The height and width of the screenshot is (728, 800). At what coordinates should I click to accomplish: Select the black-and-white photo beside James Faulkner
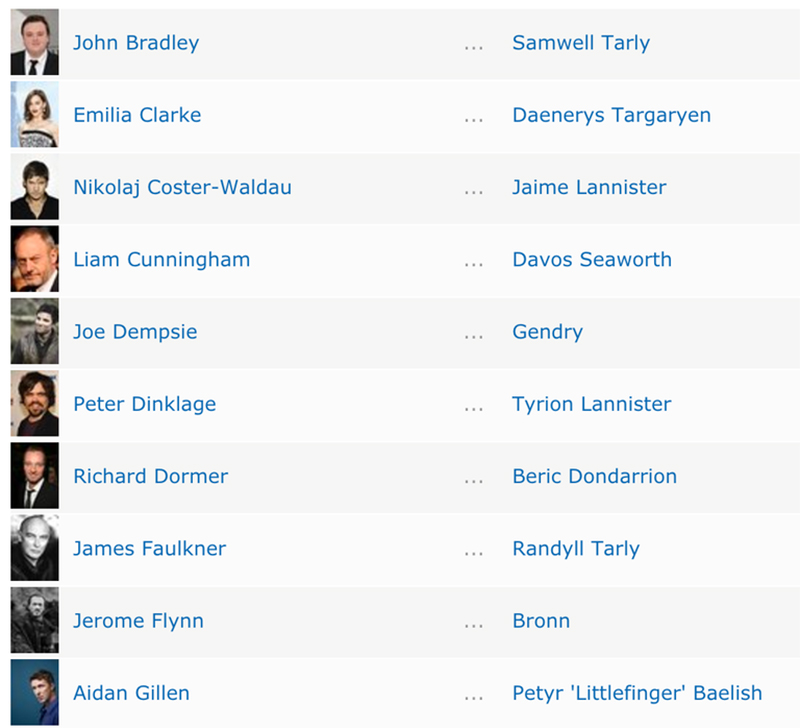pyautogui.click(x=34, y=548)
